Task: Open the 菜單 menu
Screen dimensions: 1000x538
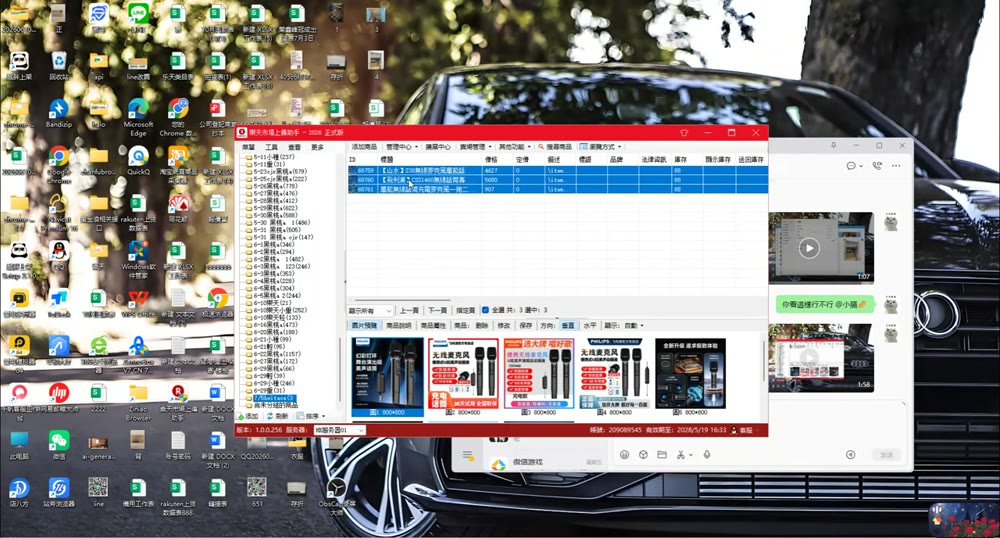Action: tap(248, 147)
